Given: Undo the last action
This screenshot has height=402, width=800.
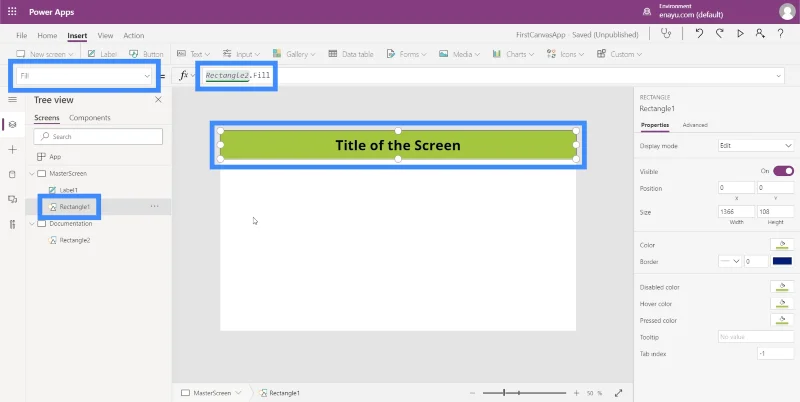Looking at the screenshot, I should click(x=699, y=34).
